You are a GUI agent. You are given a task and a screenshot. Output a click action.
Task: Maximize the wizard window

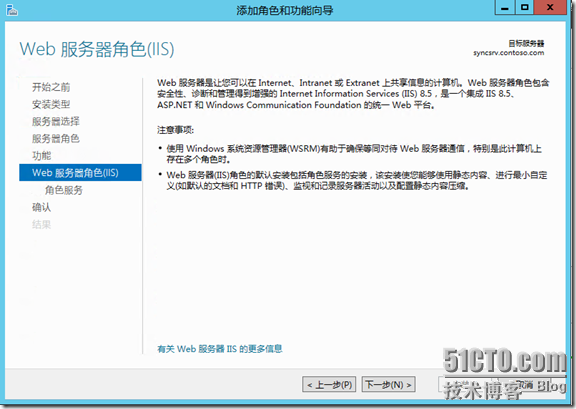tap(525, 7)
